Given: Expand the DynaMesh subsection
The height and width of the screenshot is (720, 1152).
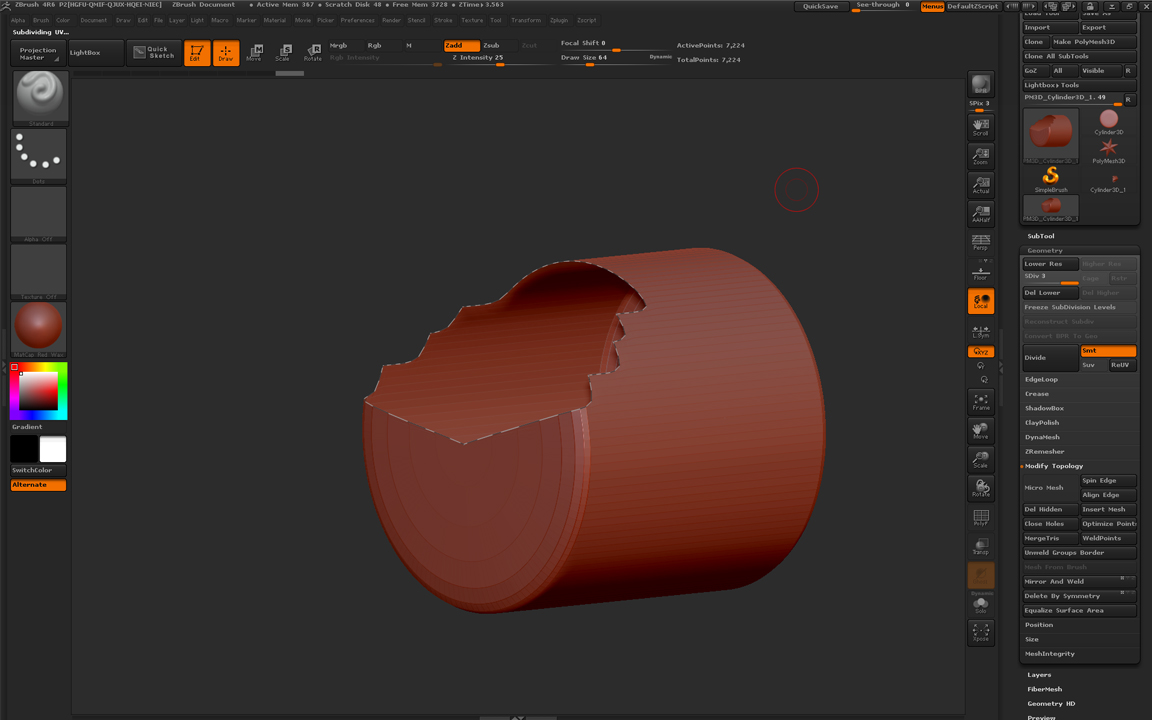Looking at the screenshot, I should click(x=1042, y=437).
